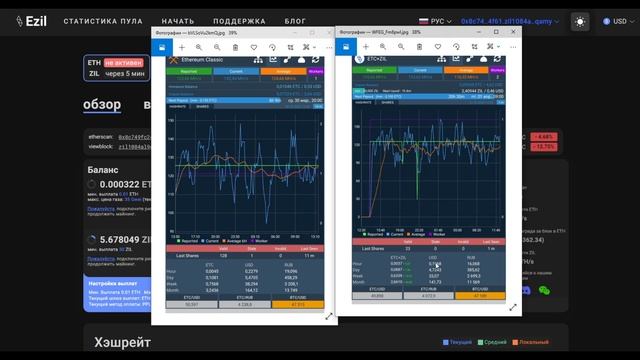Click hashrate chart in left Photos window
Screen dimensions: 640x360
tap(245, 173)
